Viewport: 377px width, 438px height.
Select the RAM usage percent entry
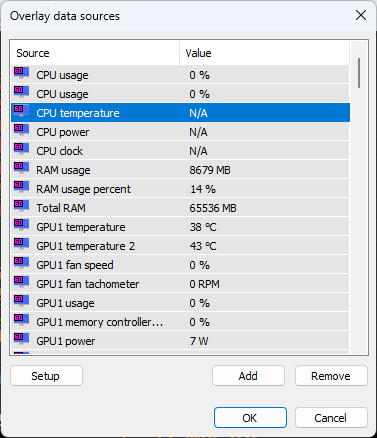tap(180, 189)
